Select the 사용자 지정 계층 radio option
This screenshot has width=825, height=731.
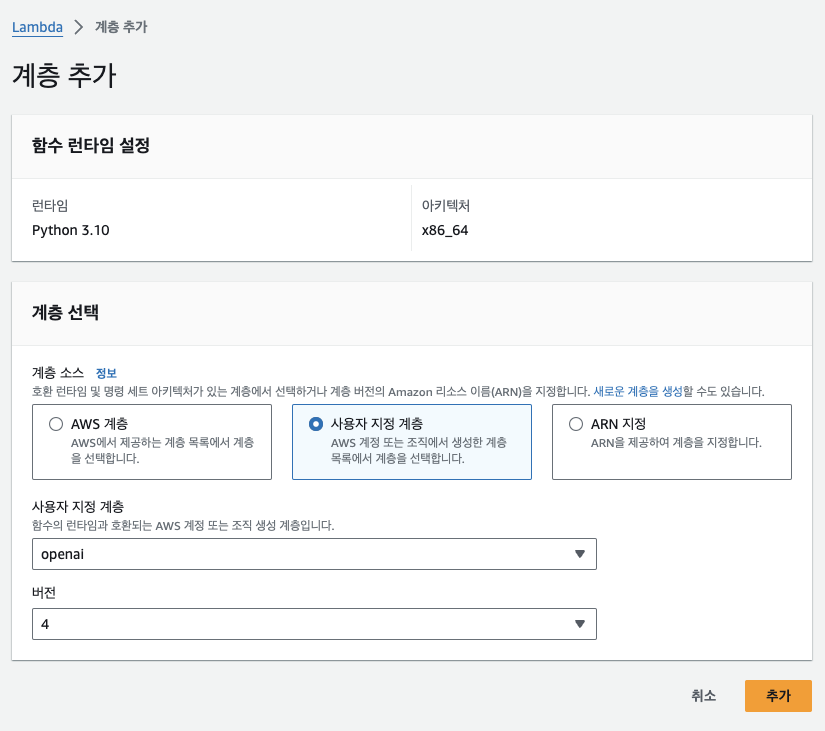tap(316, 424)
